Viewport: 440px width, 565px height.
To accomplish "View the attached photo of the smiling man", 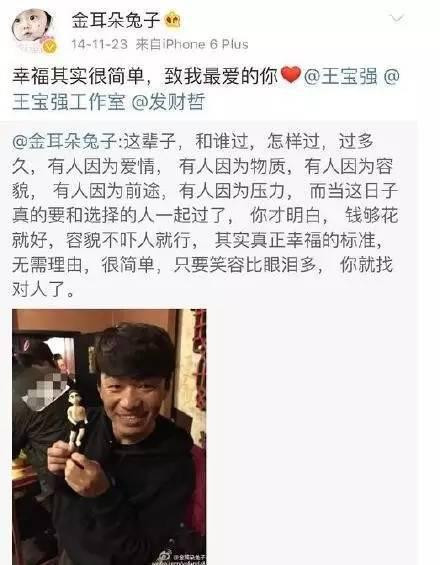I will (x=109, y=437).
